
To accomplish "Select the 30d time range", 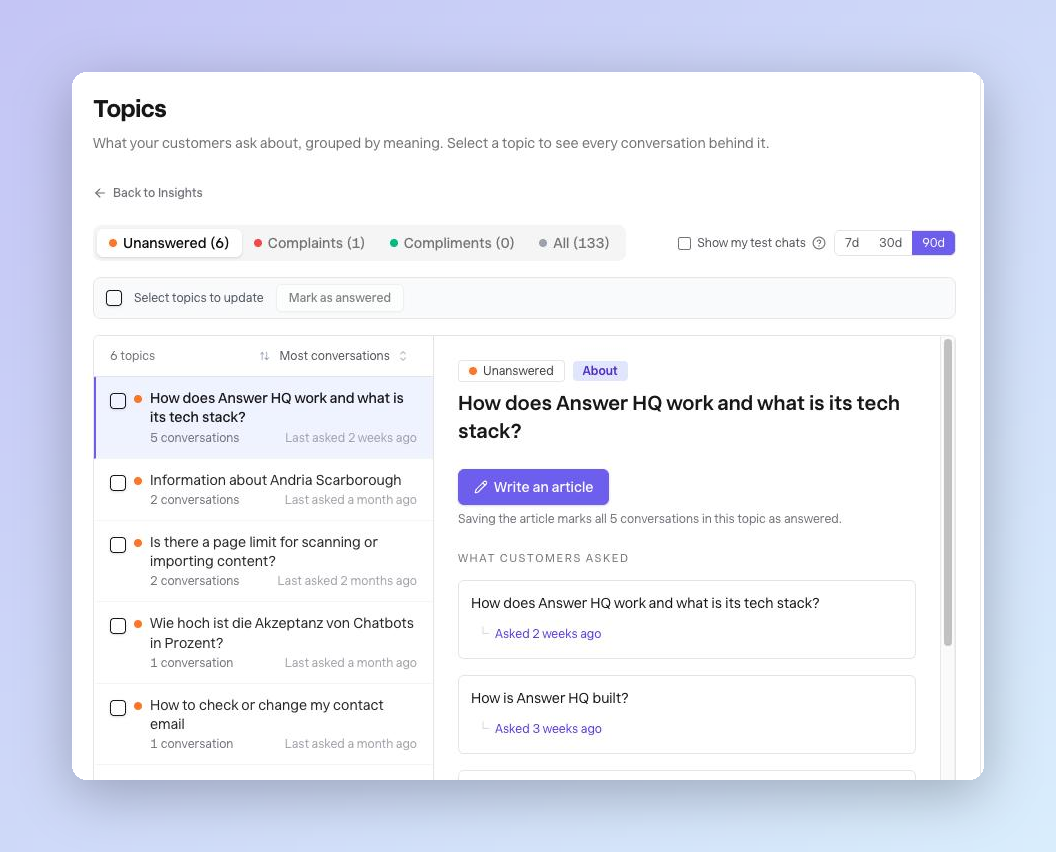I will [890, 243].
